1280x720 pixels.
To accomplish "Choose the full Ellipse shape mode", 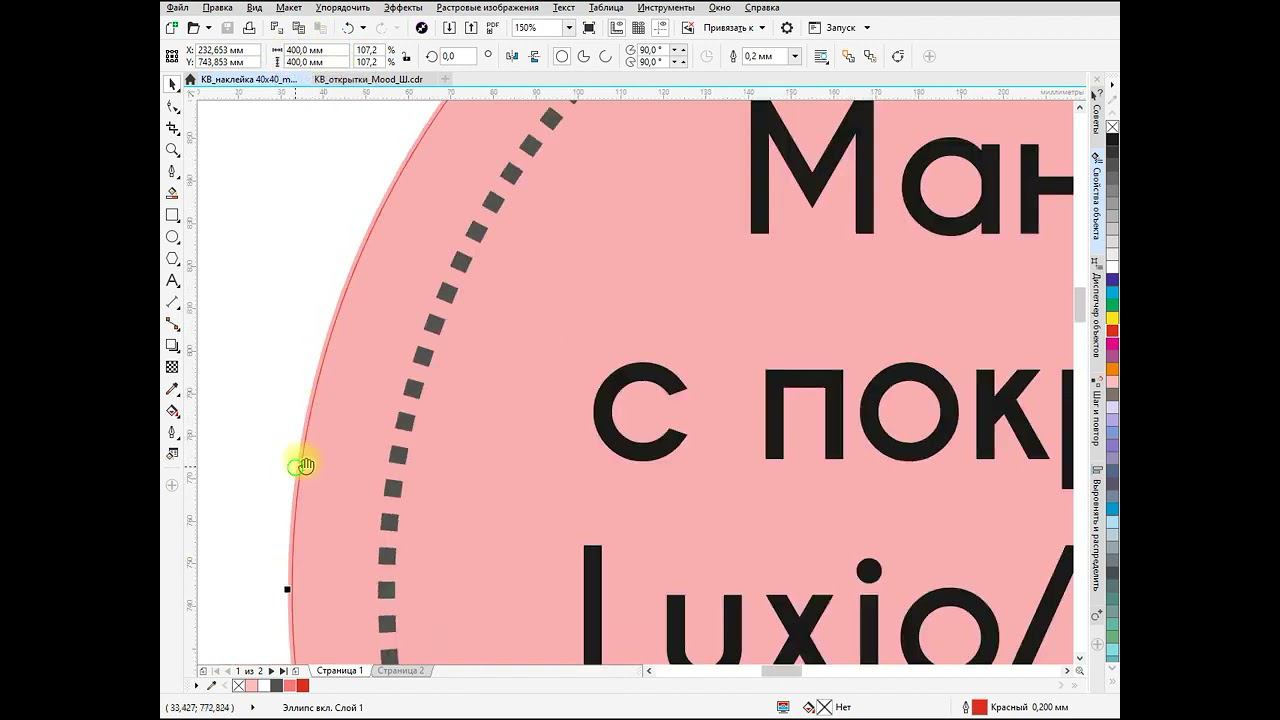I will point(562,57).
